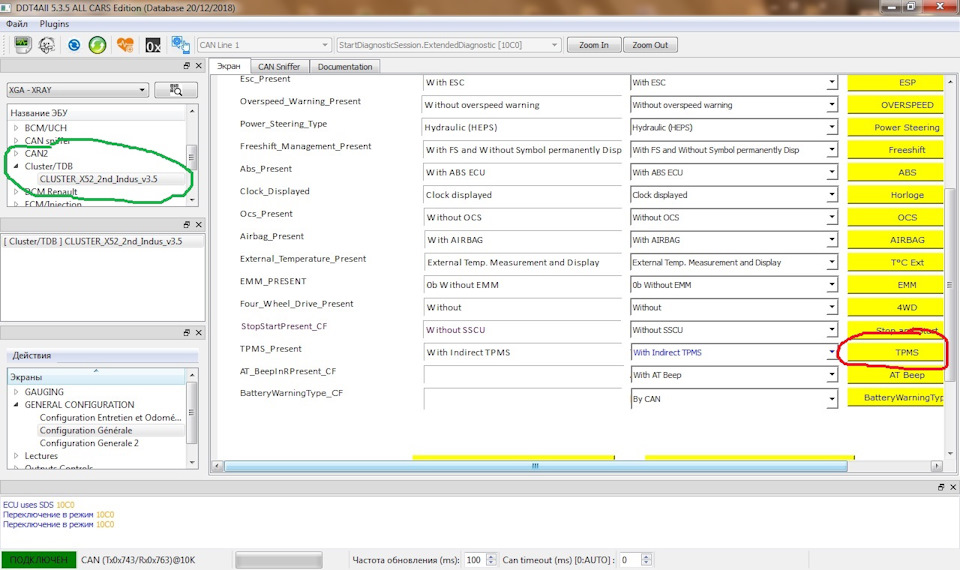Open the TPMS_Present value dropdown

click(x=831, y=352)
